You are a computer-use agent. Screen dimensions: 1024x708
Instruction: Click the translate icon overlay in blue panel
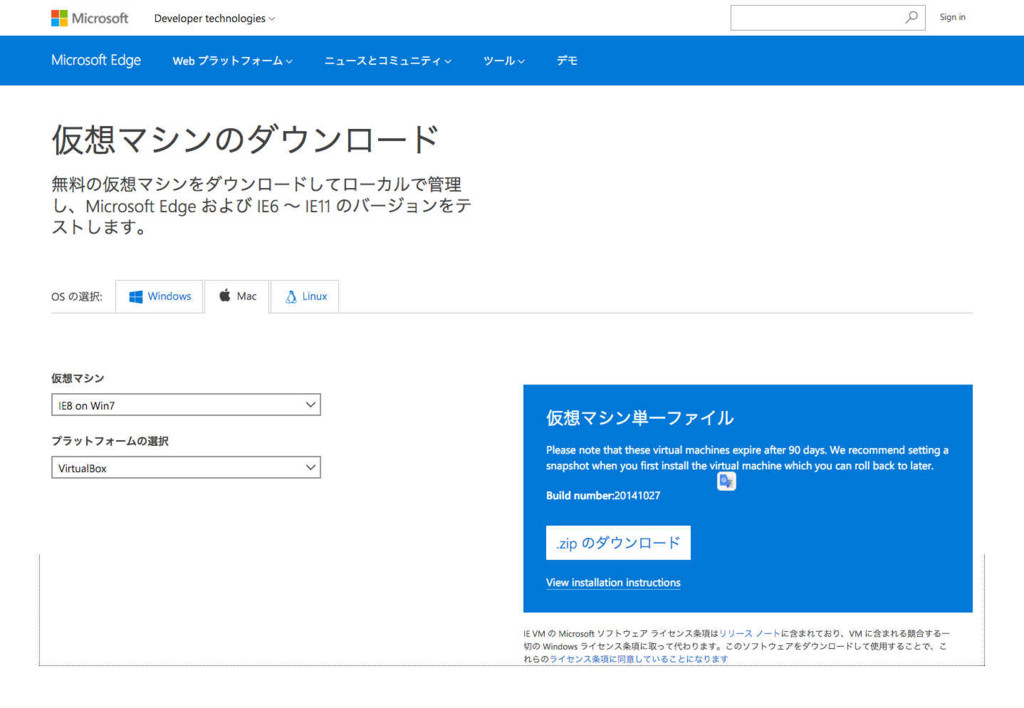coord(726,481)
